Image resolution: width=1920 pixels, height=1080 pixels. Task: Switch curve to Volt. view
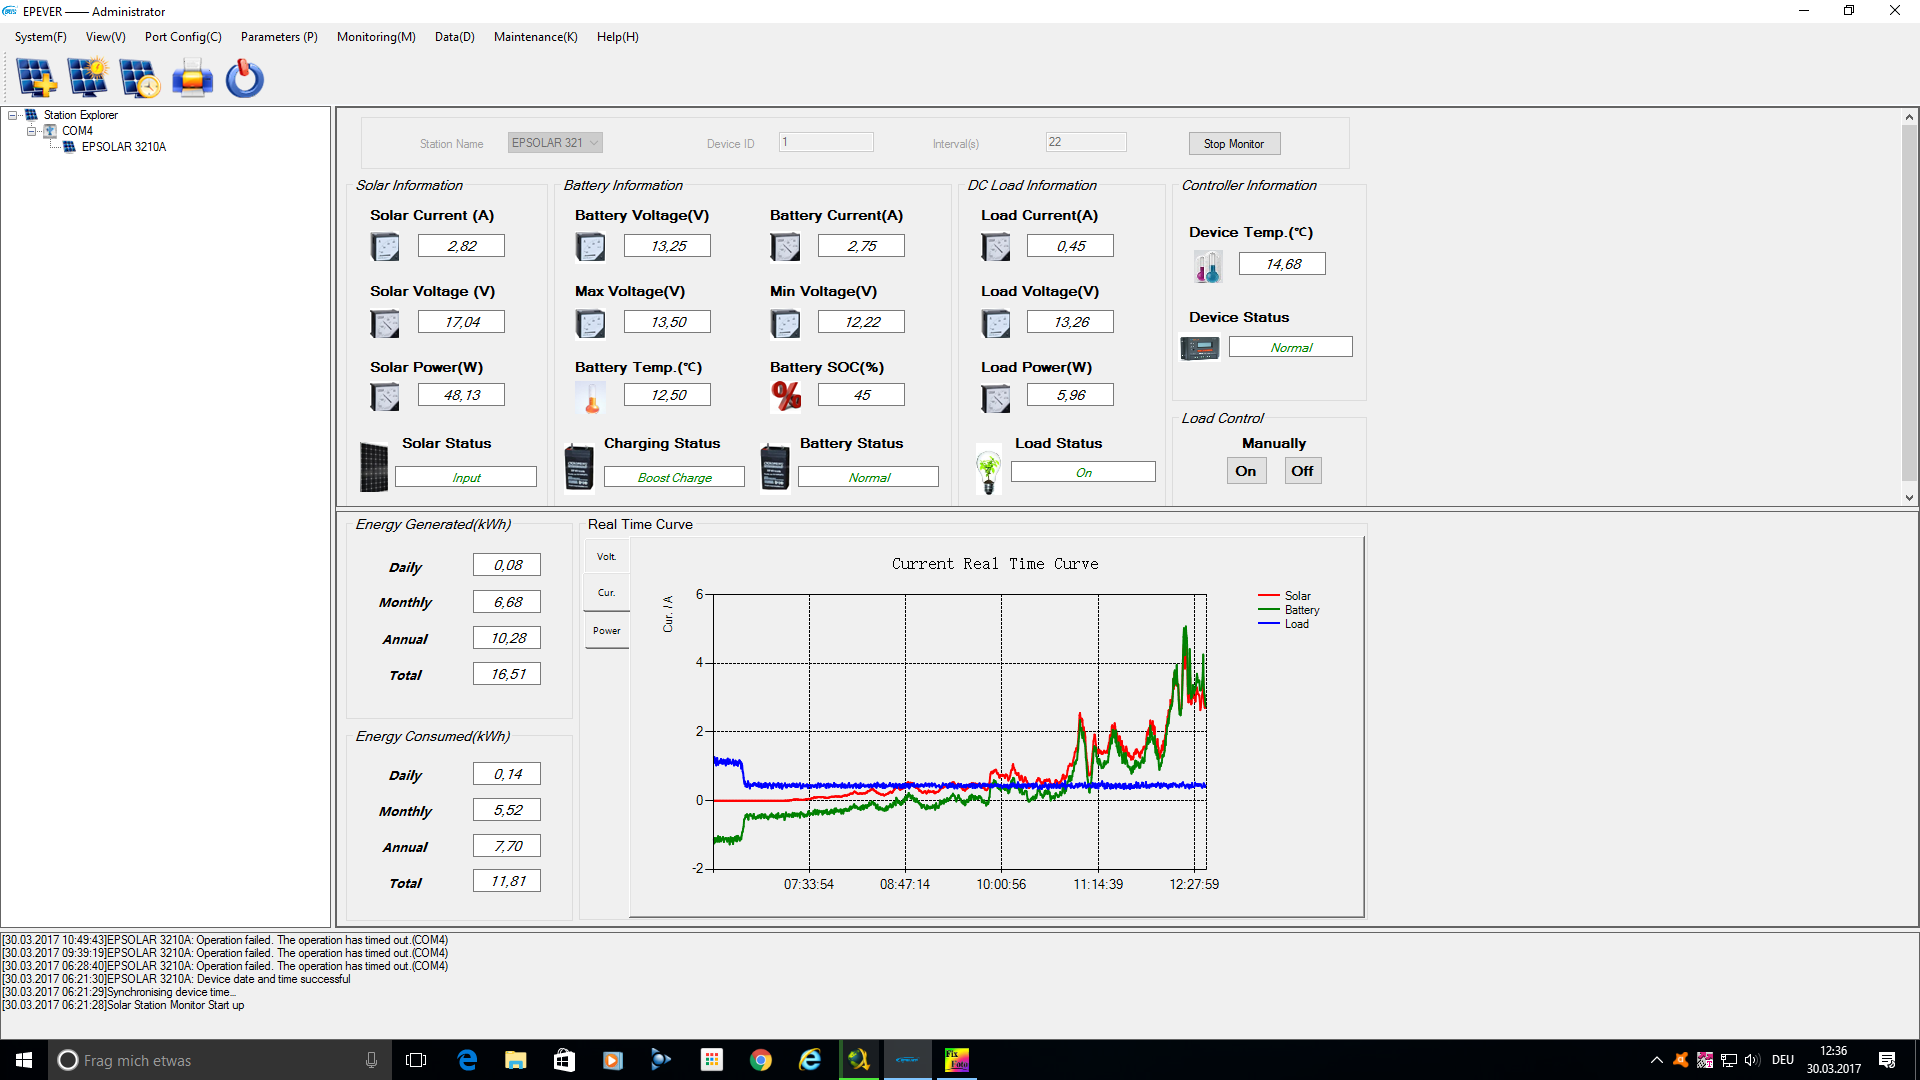coord(607,557)
